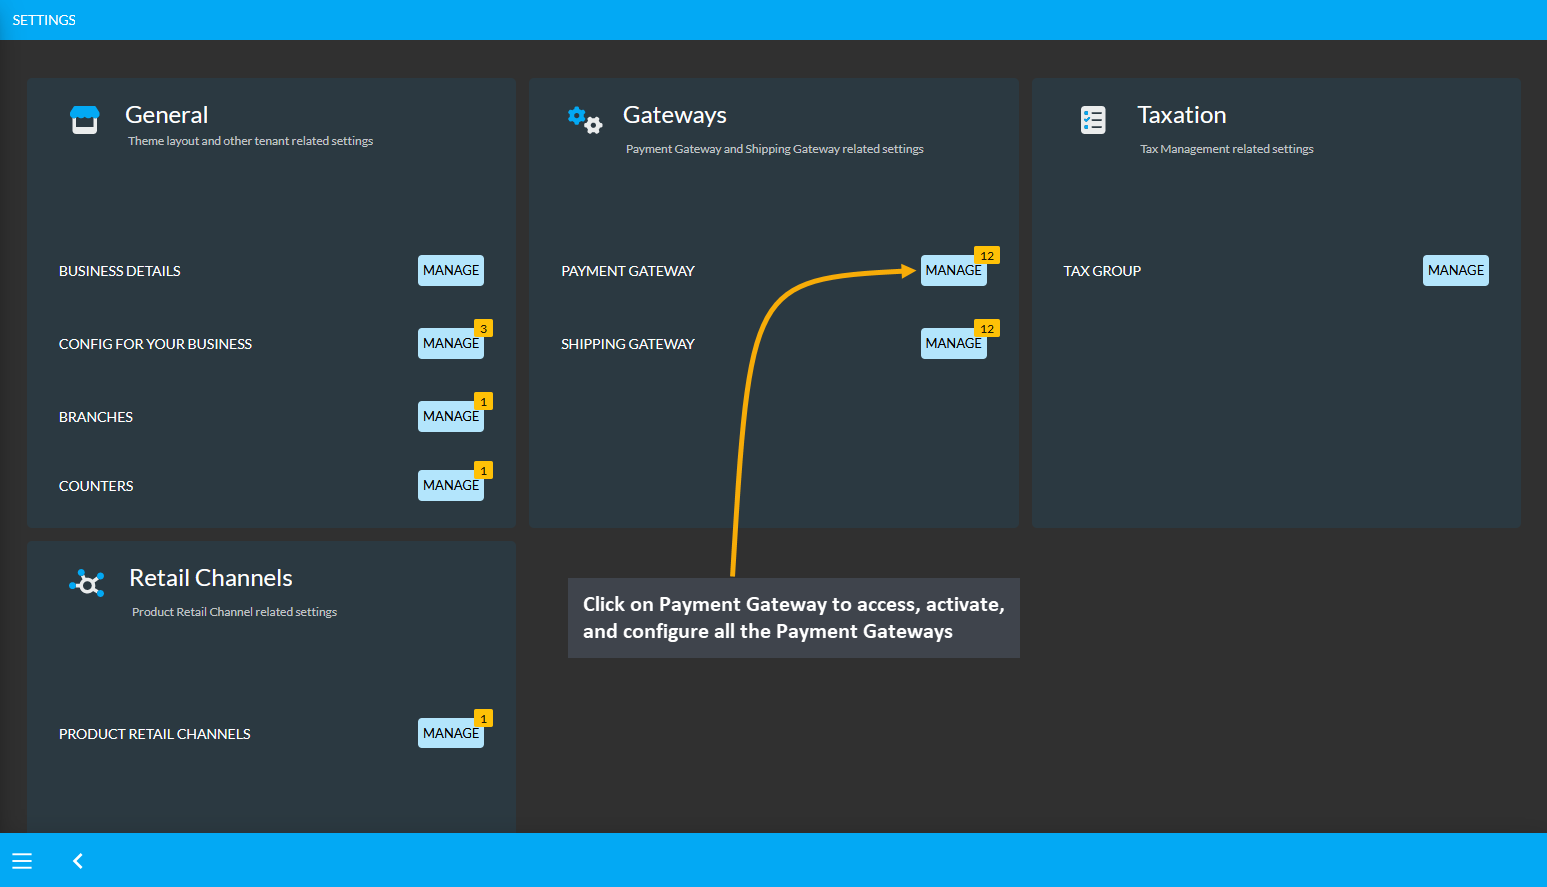Click the Taxation card heading
Screen dimensions: 1547x887
(1182, 115)
